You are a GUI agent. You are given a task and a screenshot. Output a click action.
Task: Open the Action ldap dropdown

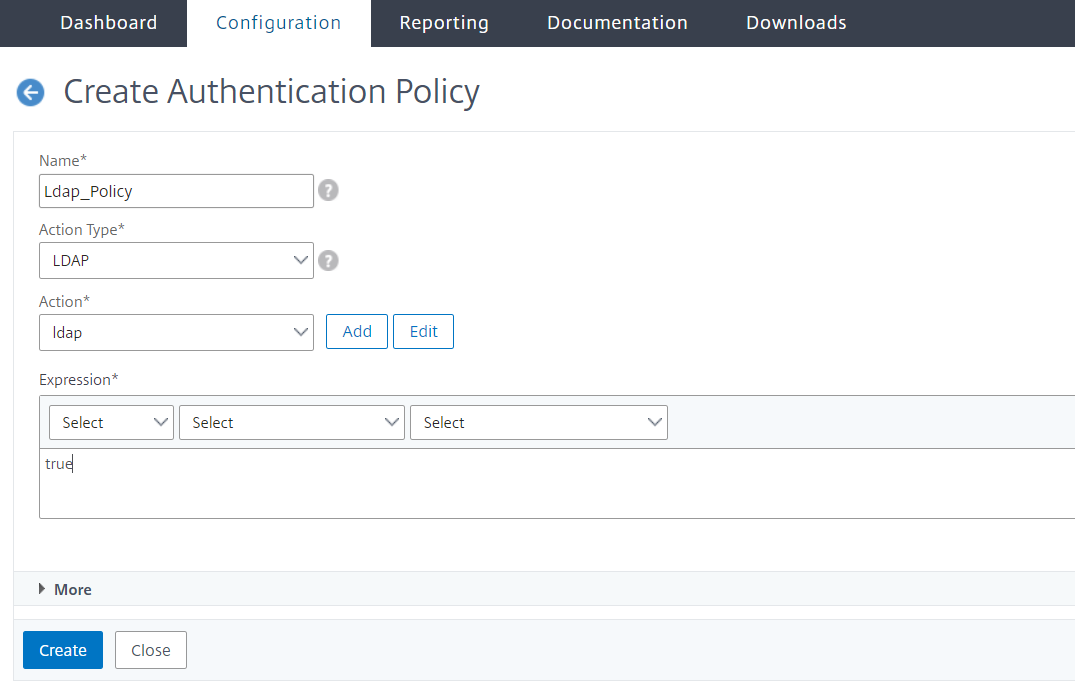pyautogui.click(x=176, y=332)
